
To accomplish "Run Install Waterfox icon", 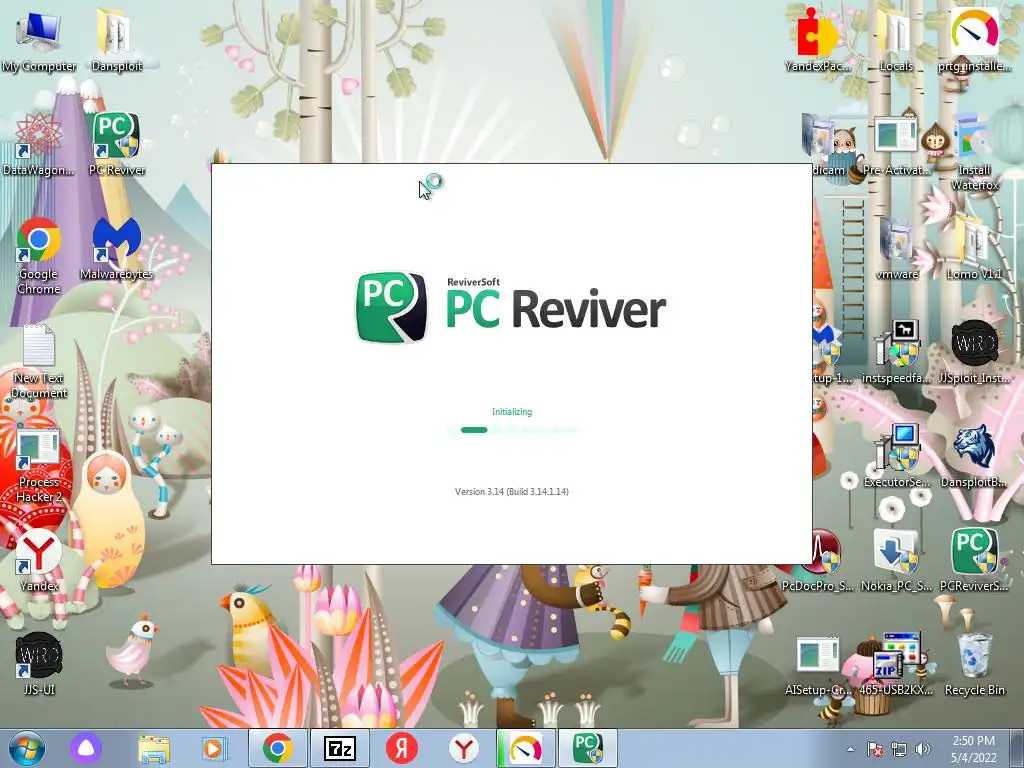I will coord(974,152).
